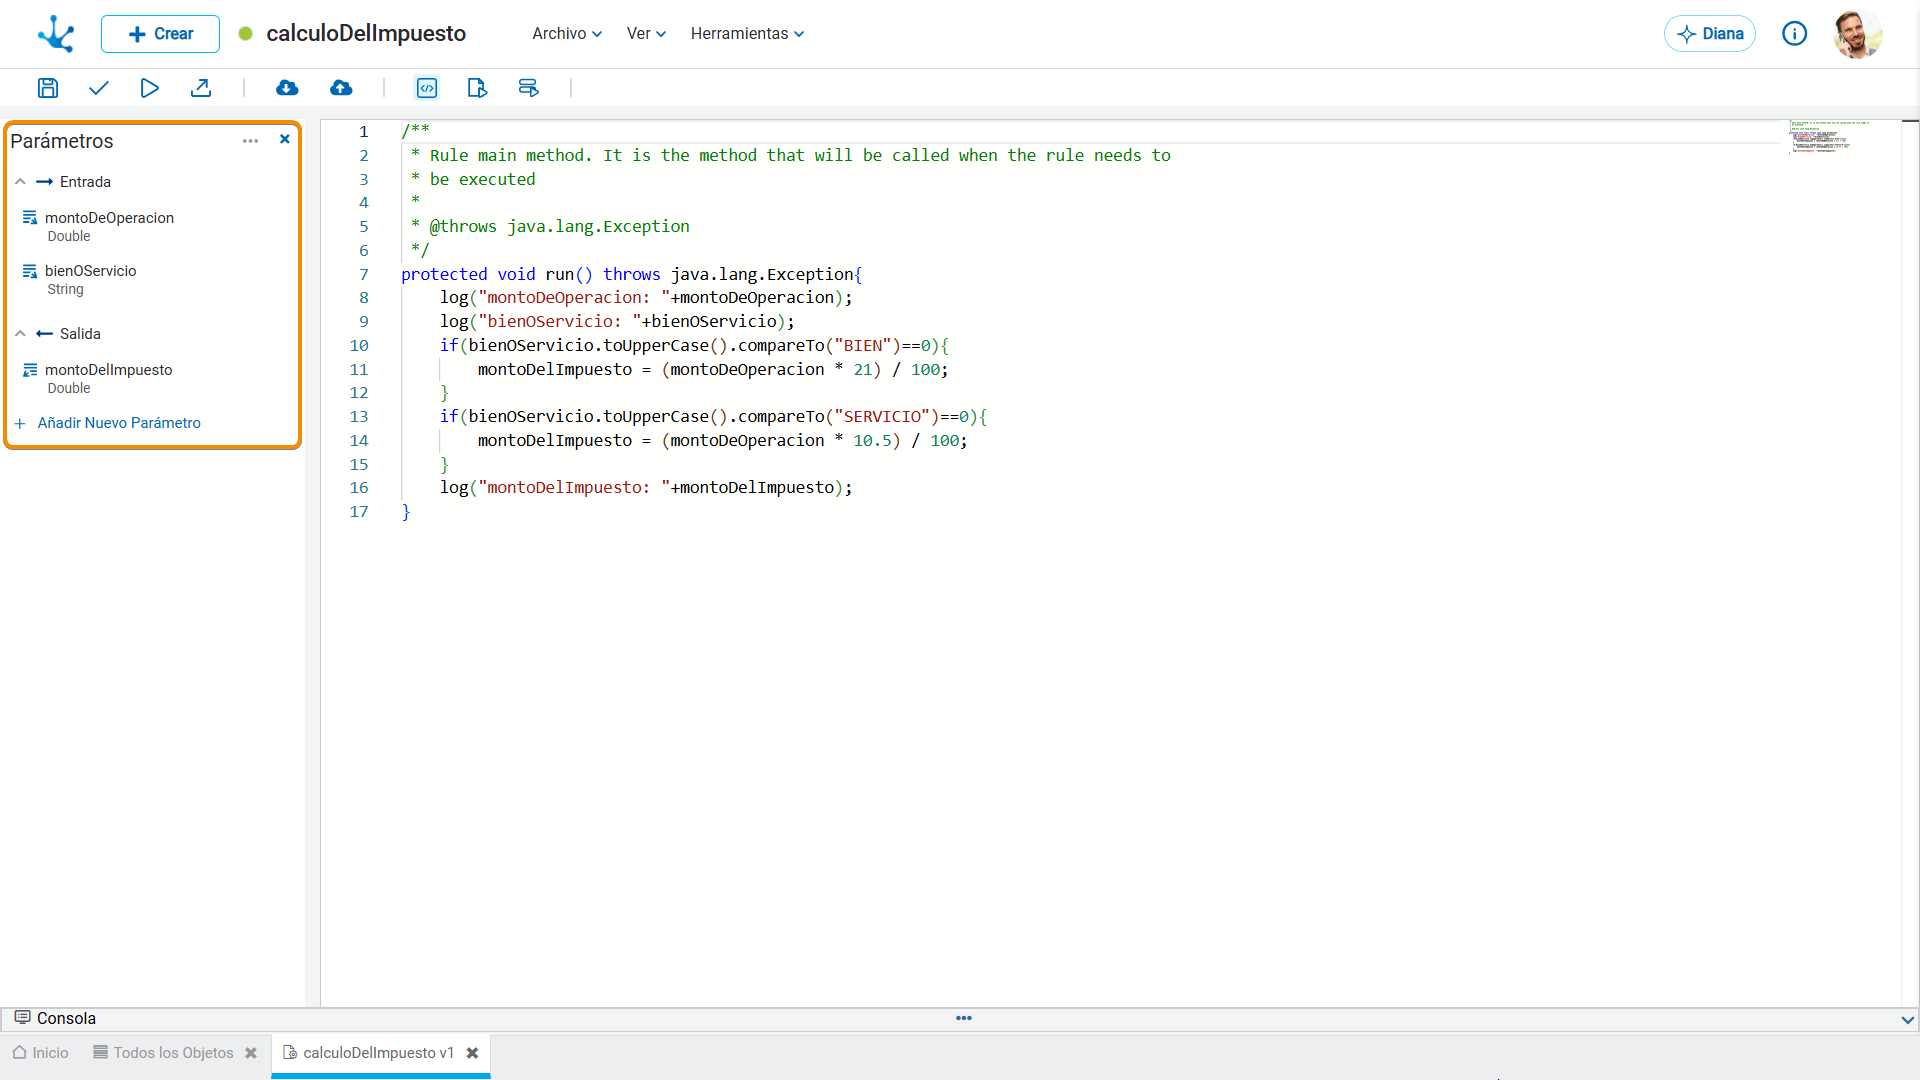This screenshot has height=1080, width=1920.
Task: Validate the rule with the checkmark icon
Action: [98, 88]
